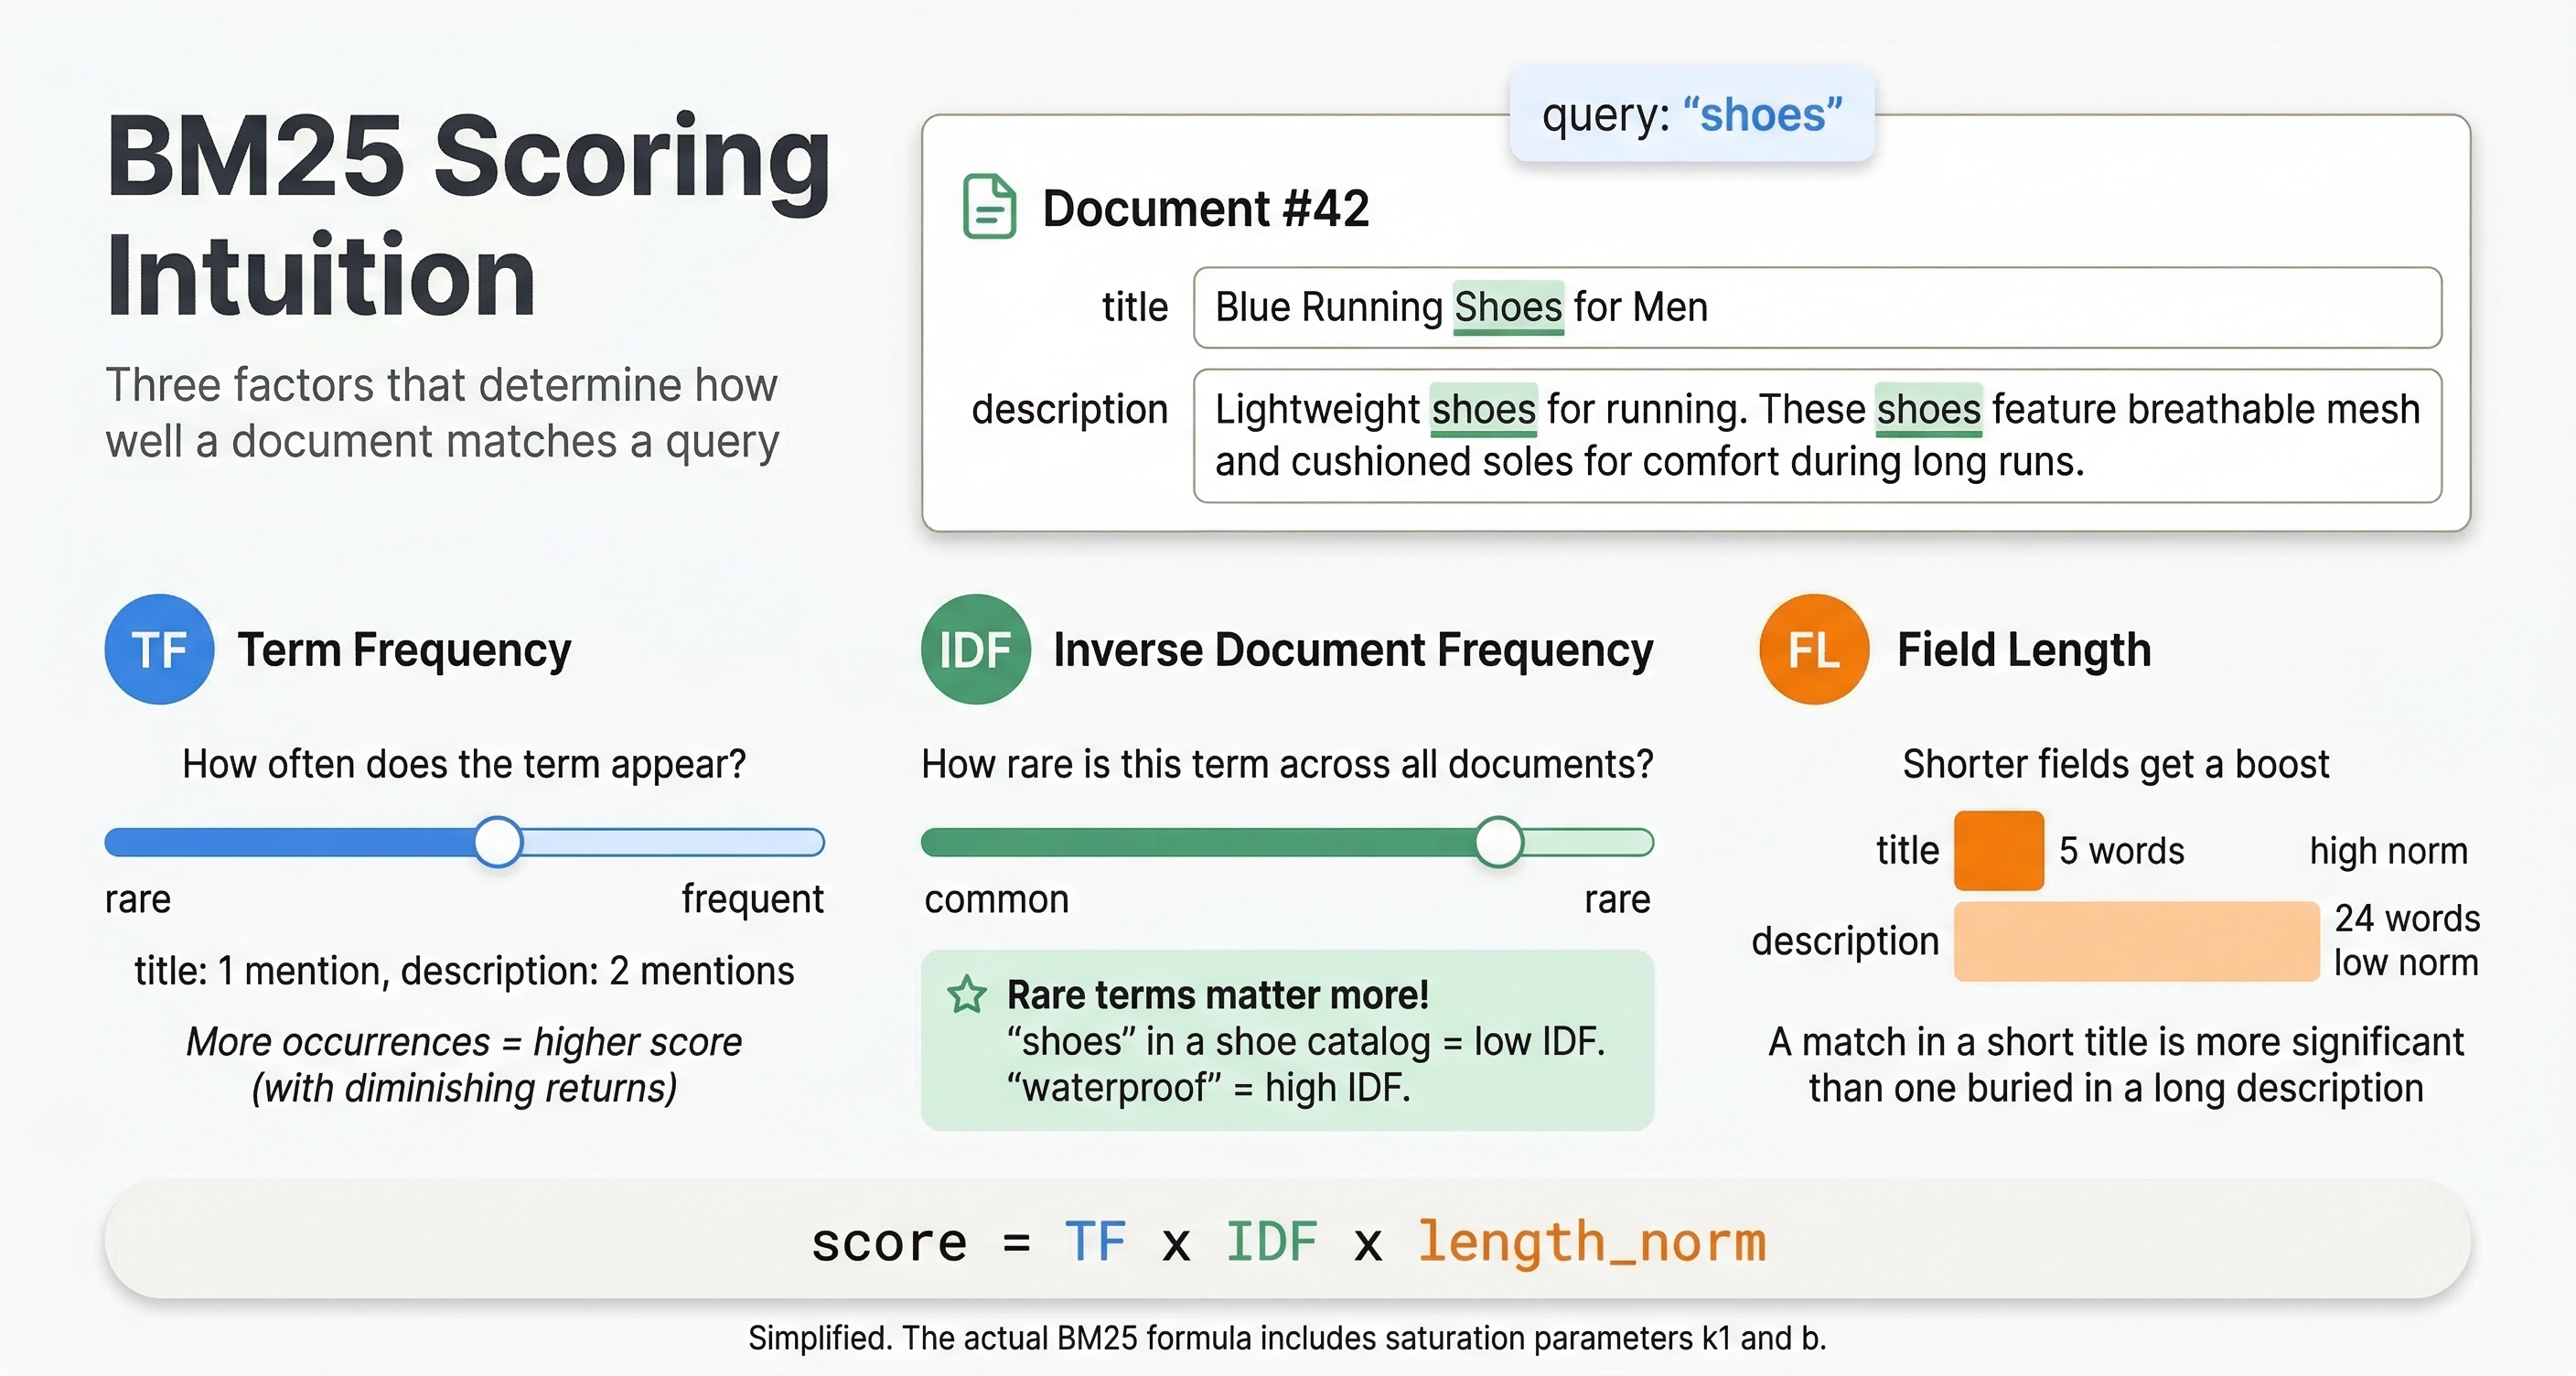
Task: Click the small orange title length bar
Action: click(1998, 850)
